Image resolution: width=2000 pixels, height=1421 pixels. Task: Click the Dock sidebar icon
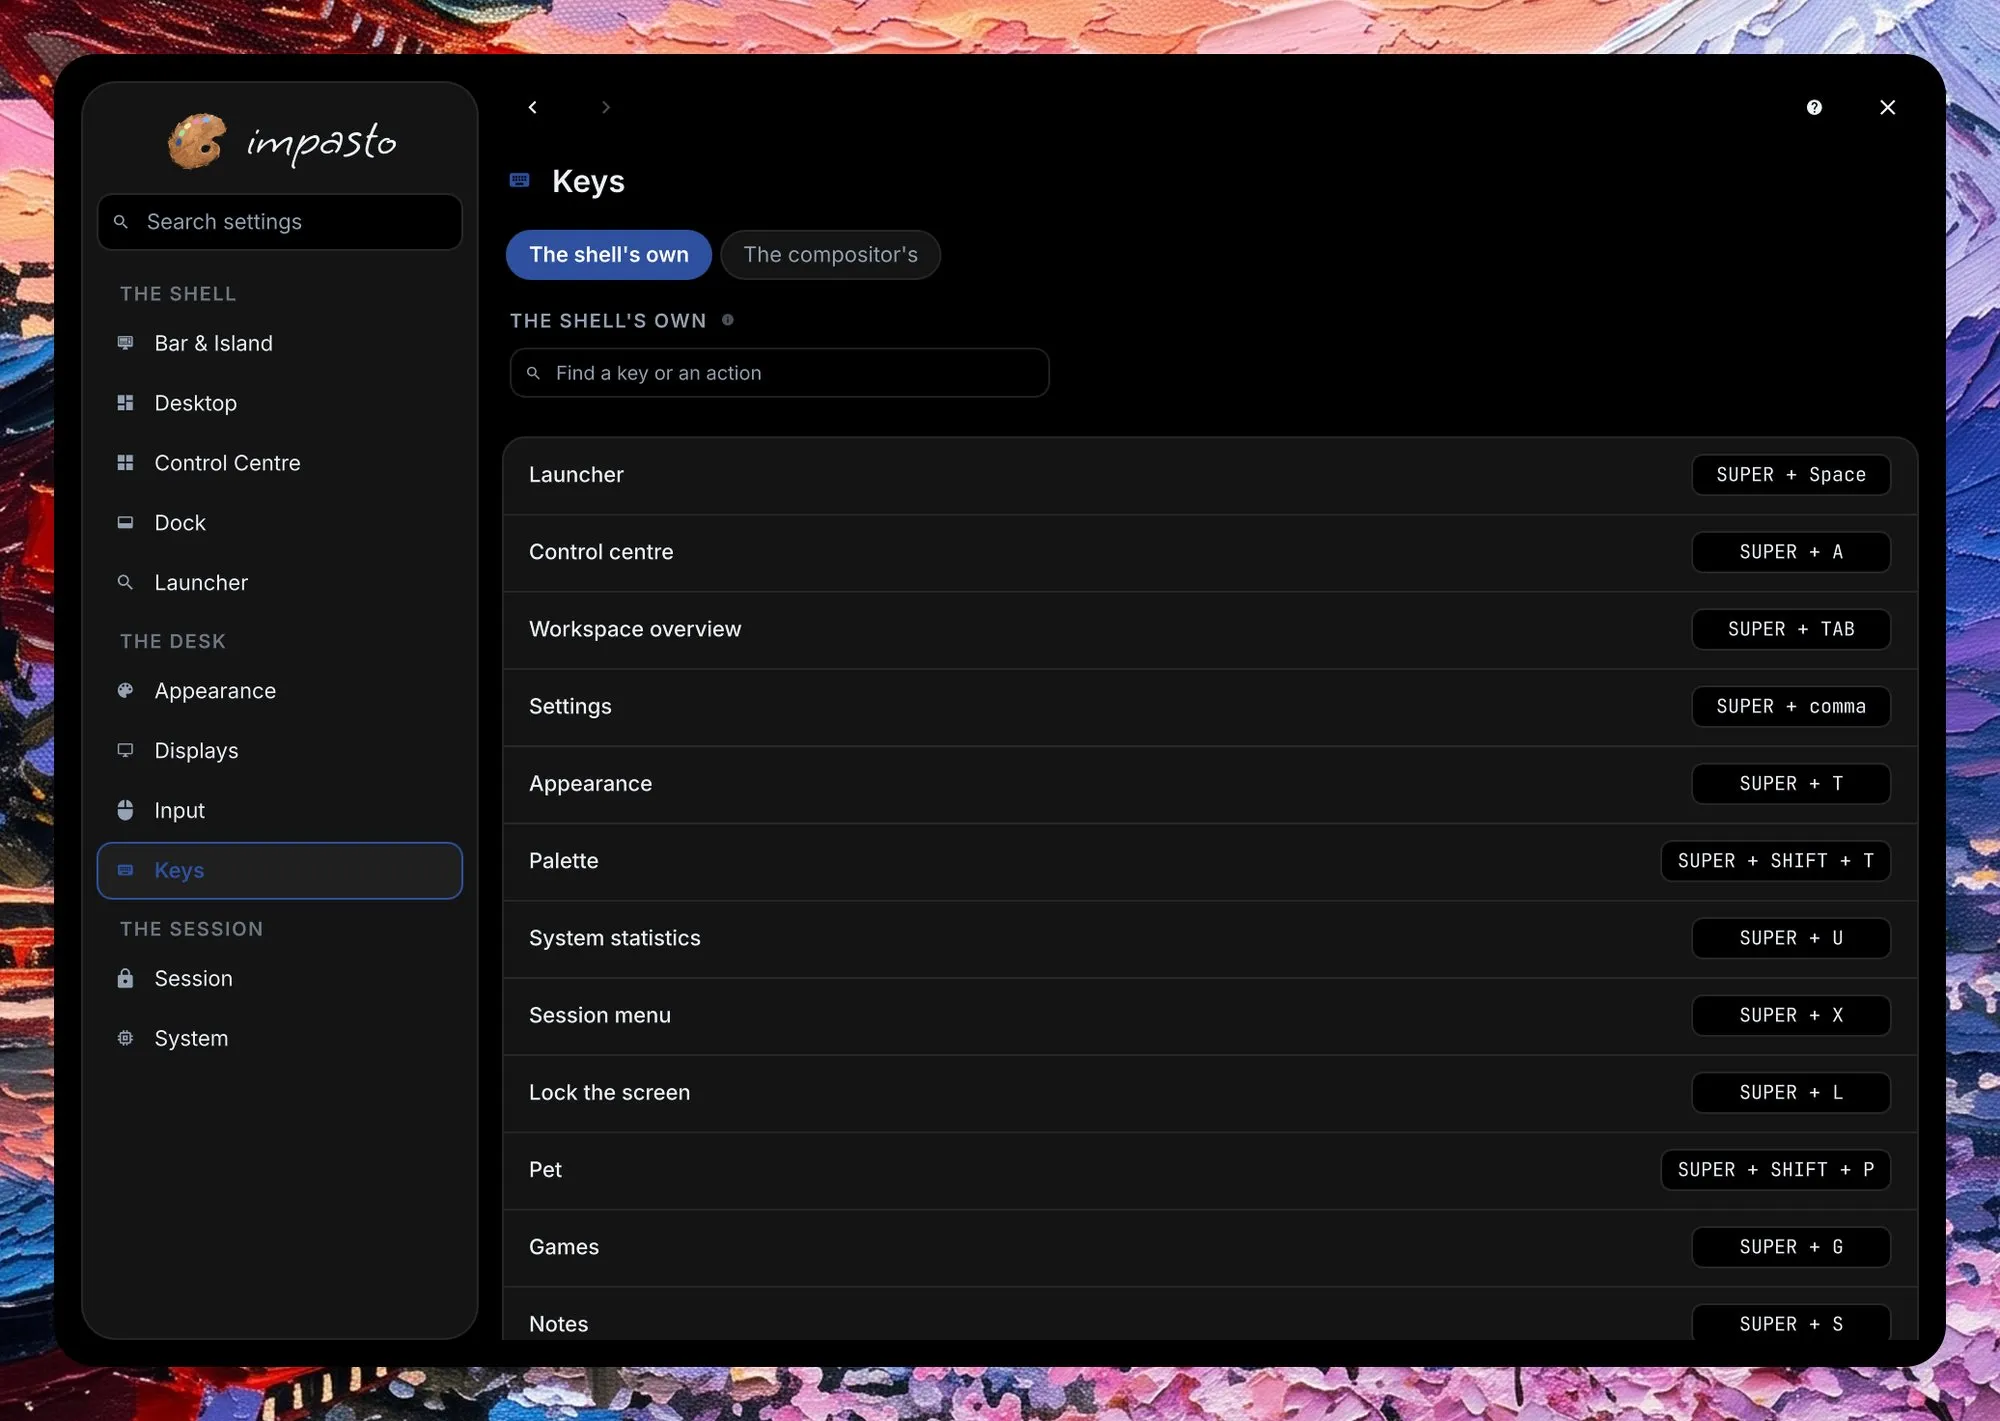pos(125,523)
